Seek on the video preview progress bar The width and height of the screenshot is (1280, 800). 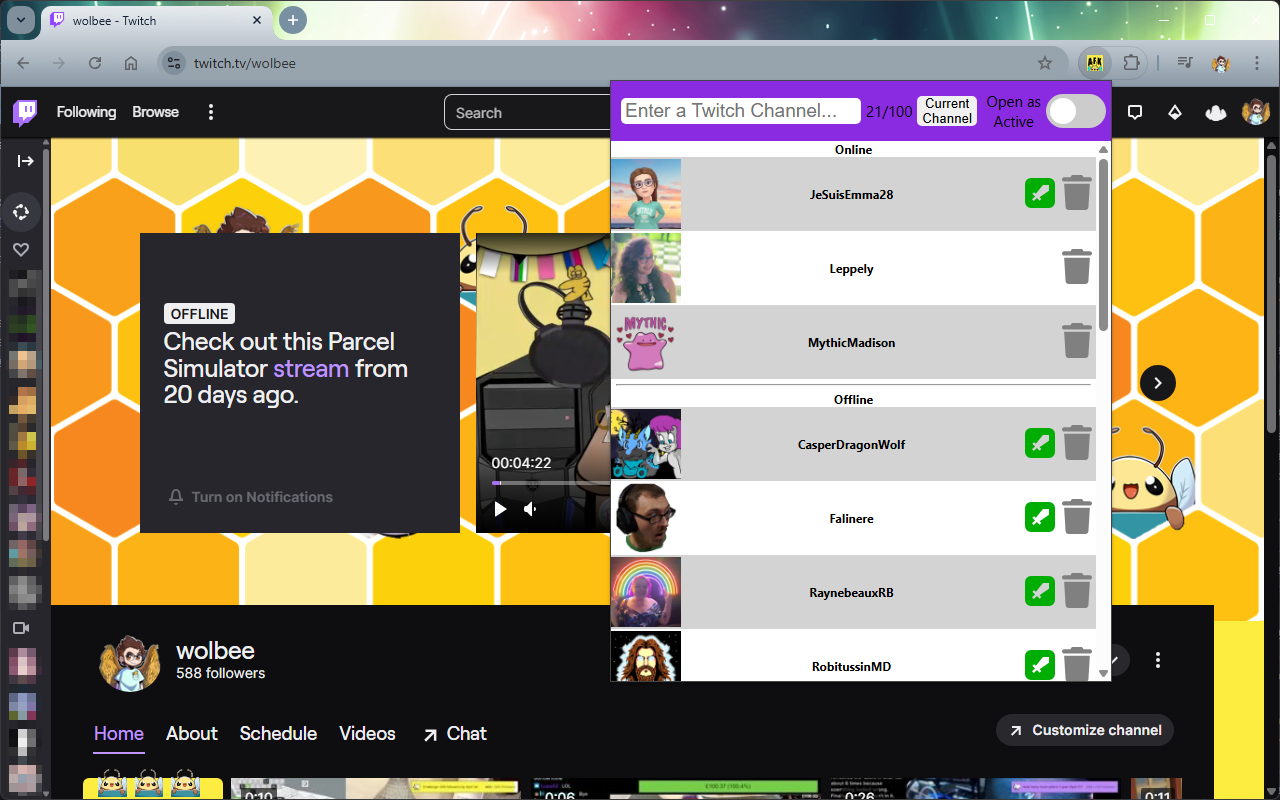[551, 483]
